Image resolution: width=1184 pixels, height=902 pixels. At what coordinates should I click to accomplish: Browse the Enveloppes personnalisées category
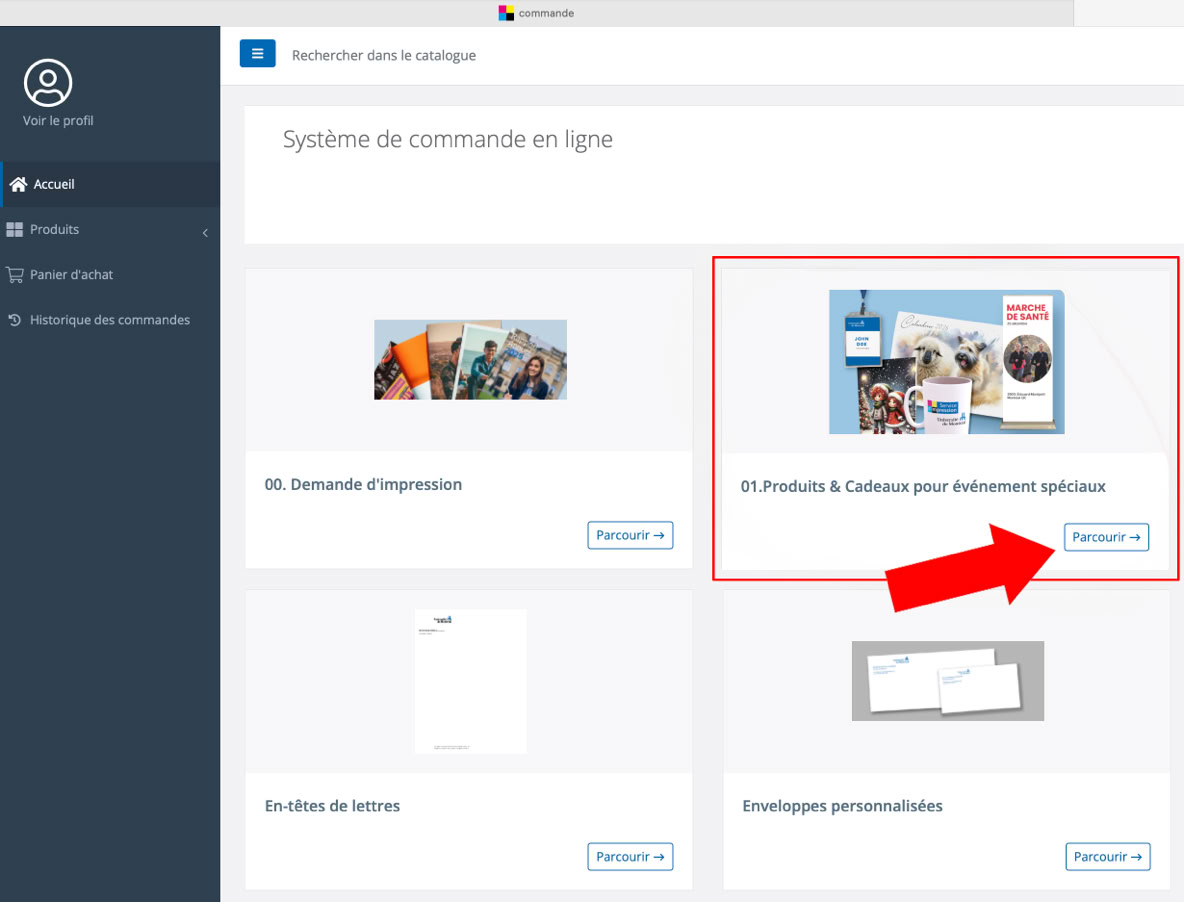[1108, 857]
